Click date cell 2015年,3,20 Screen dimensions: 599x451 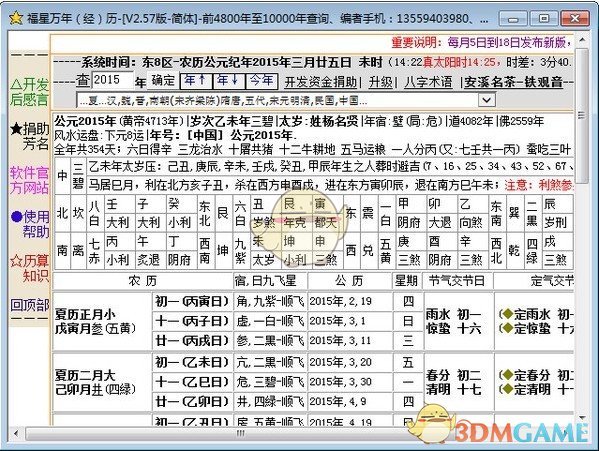pos(350,362)
